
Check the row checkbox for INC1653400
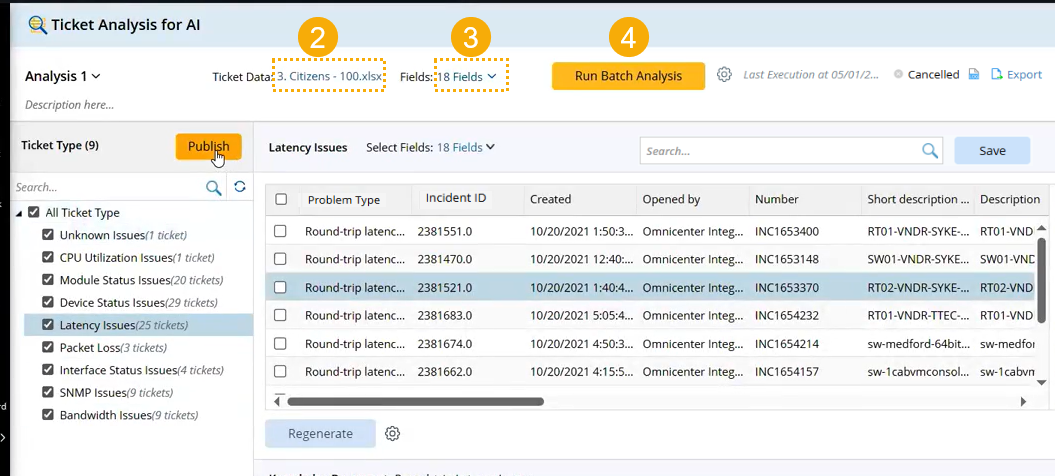click(281, 231)
